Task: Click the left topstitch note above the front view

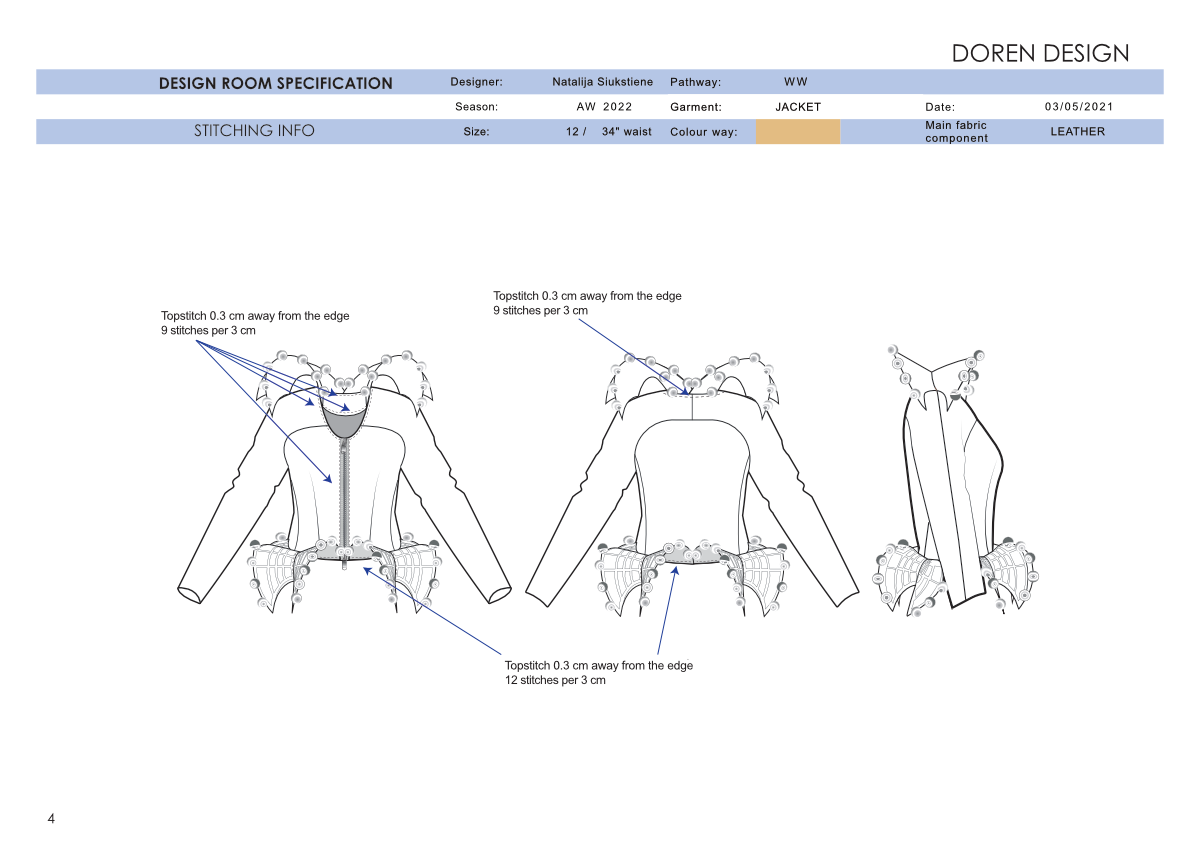Action: pyautogui.click(x=255, y=323)
